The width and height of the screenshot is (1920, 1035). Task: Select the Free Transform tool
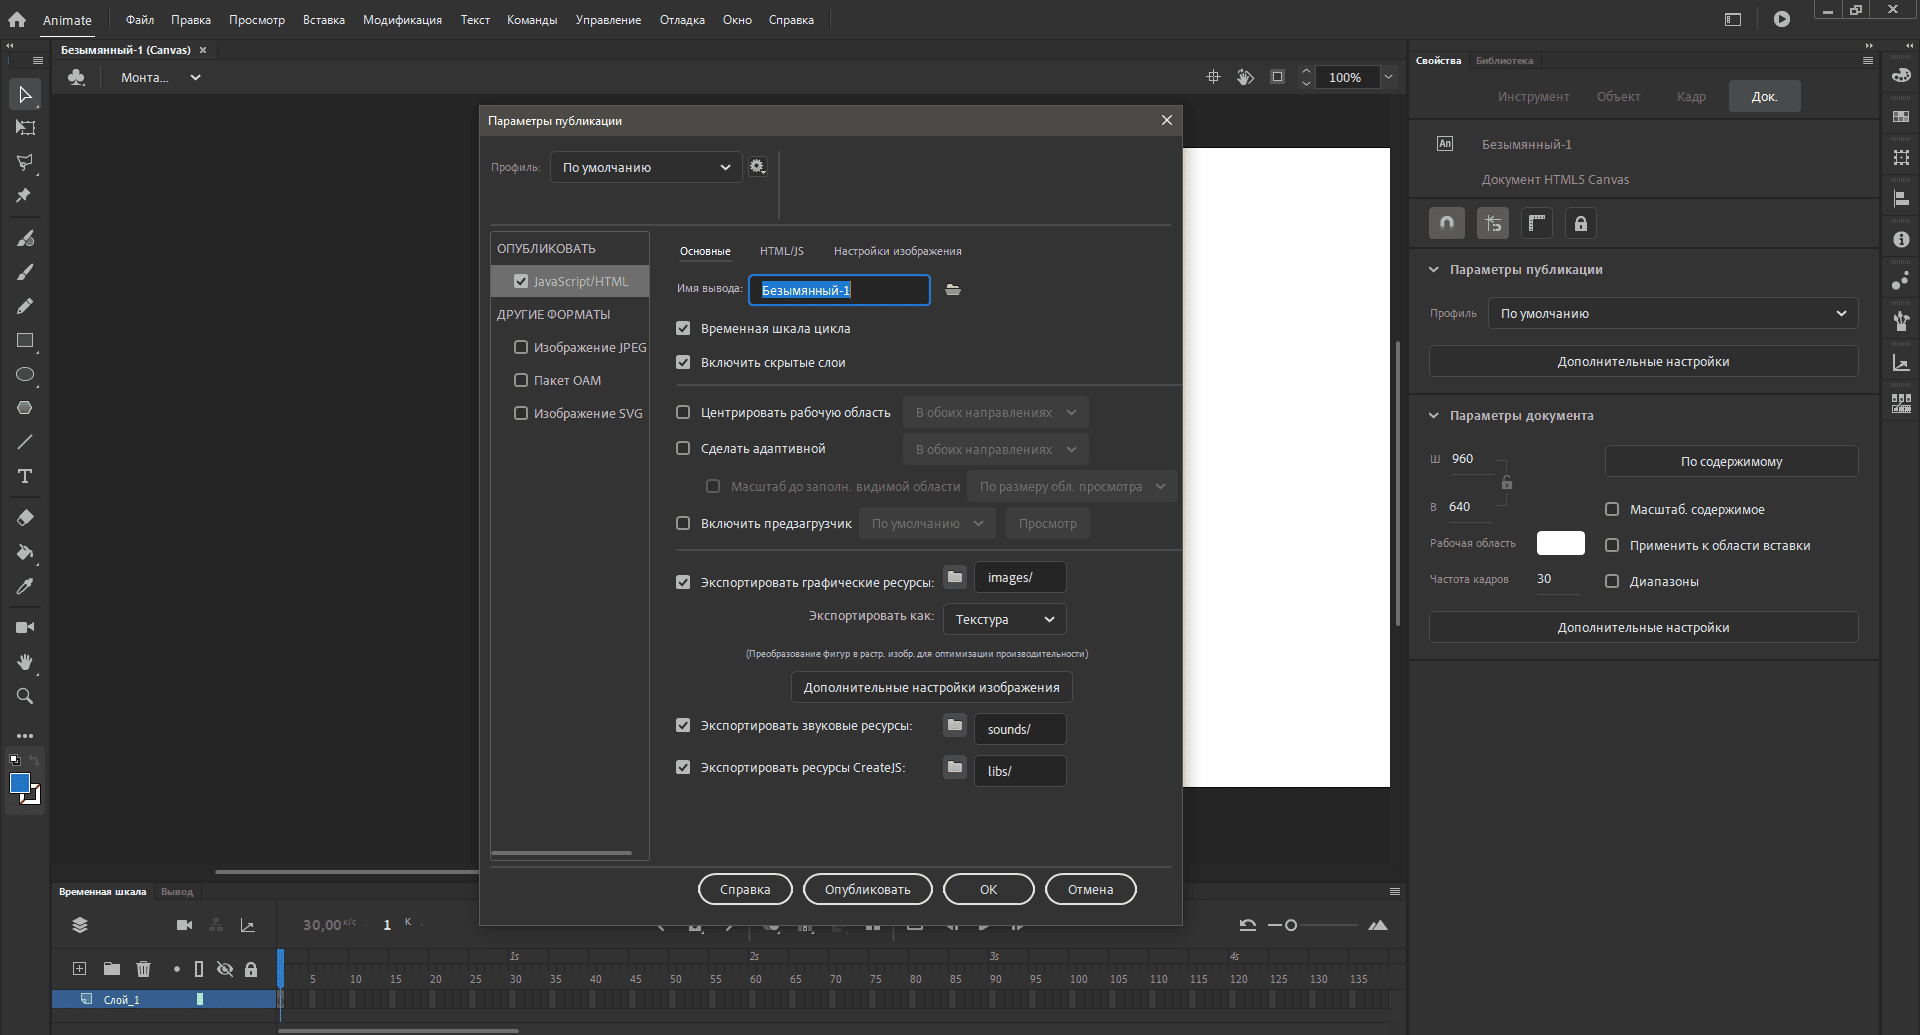[x=25, y=128]
